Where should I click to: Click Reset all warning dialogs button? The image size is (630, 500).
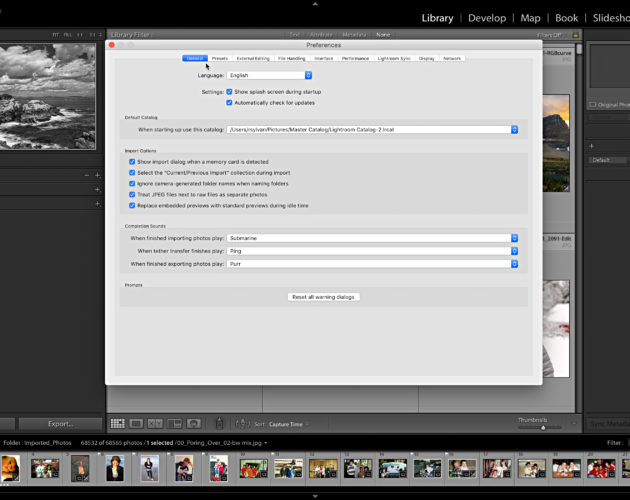[x=323, y=297]
